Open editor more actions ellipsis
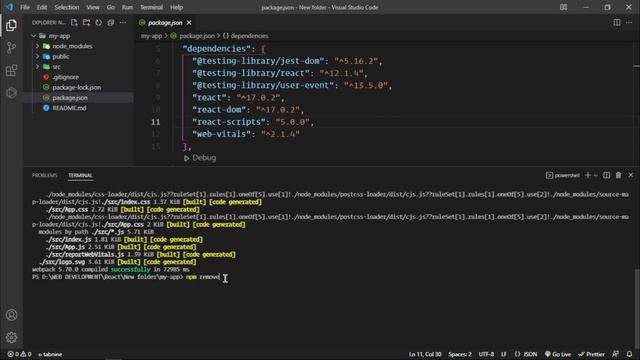 pyautogui.click(x=629, y=23)
